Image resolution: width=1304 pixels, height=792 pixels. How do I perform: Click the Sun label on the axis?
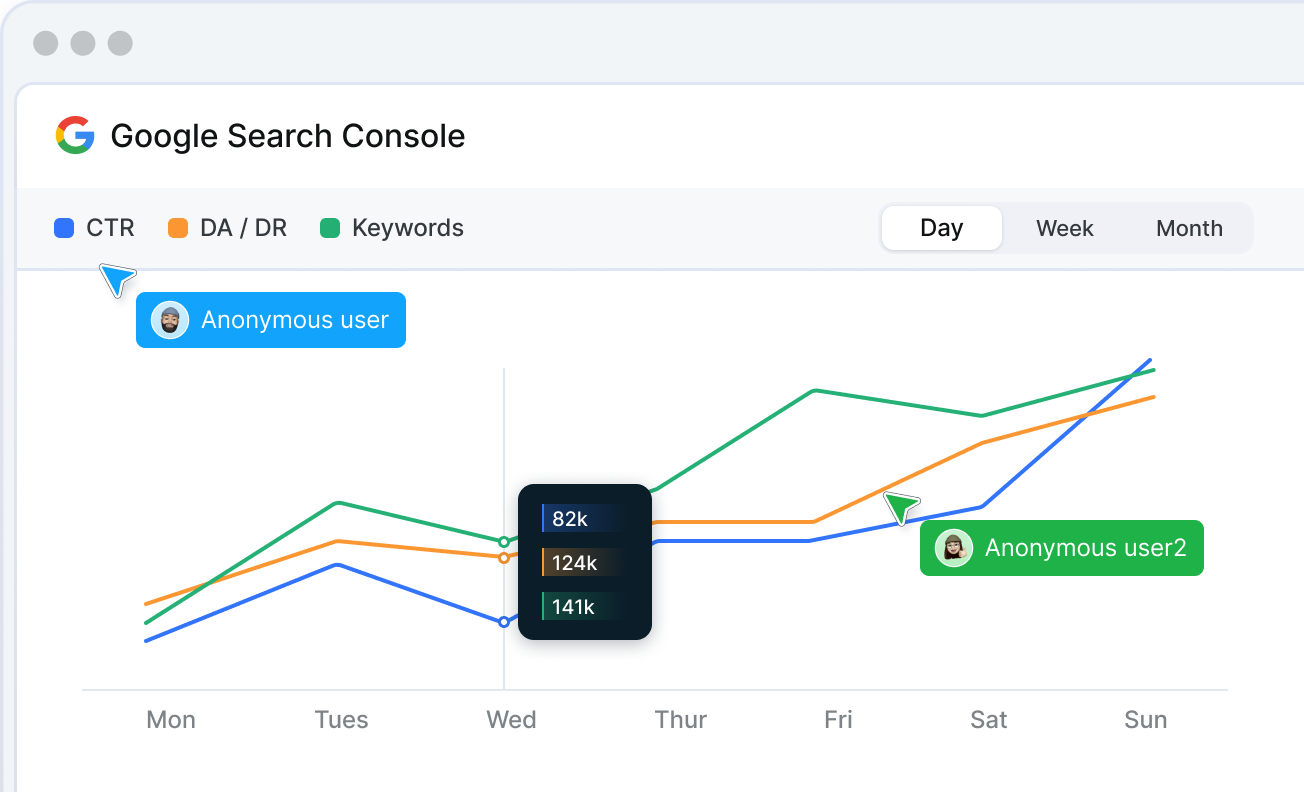coord(1145,720)
